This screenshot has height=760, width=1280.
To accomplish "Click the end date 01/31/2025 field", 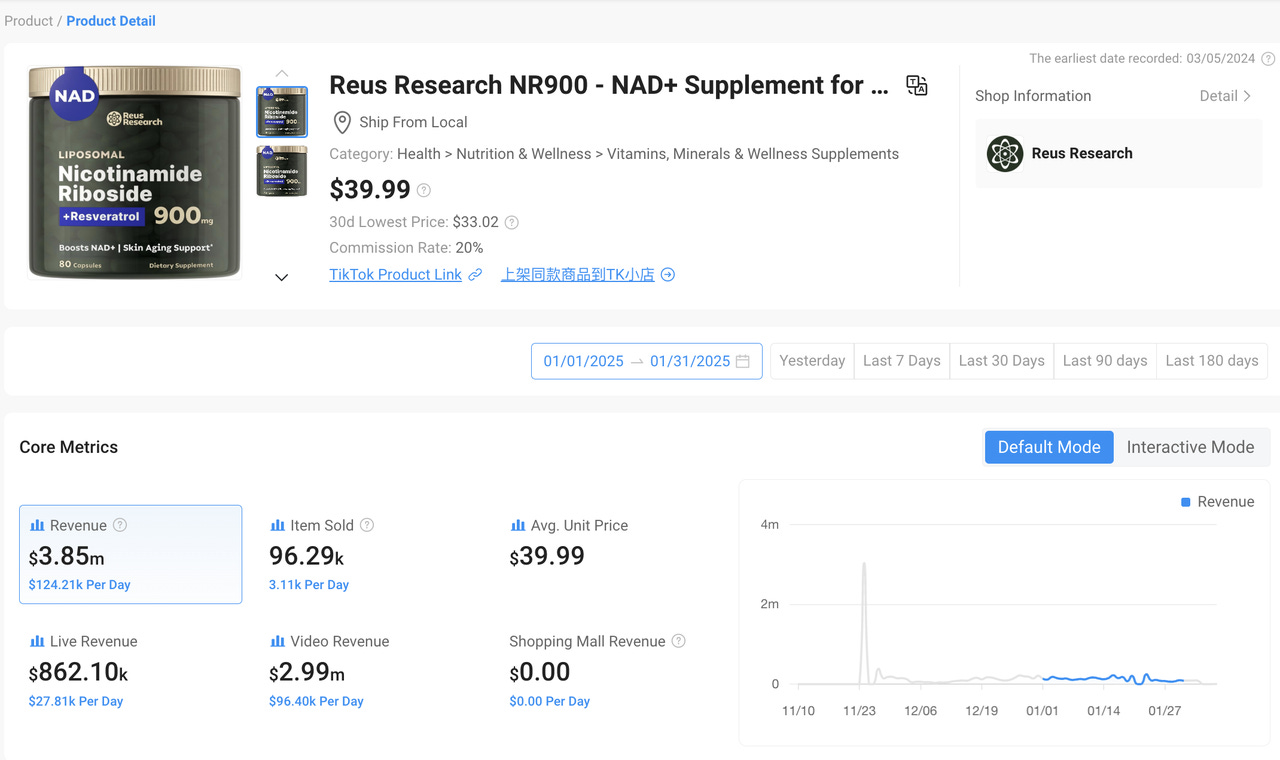I will [690, 361].
